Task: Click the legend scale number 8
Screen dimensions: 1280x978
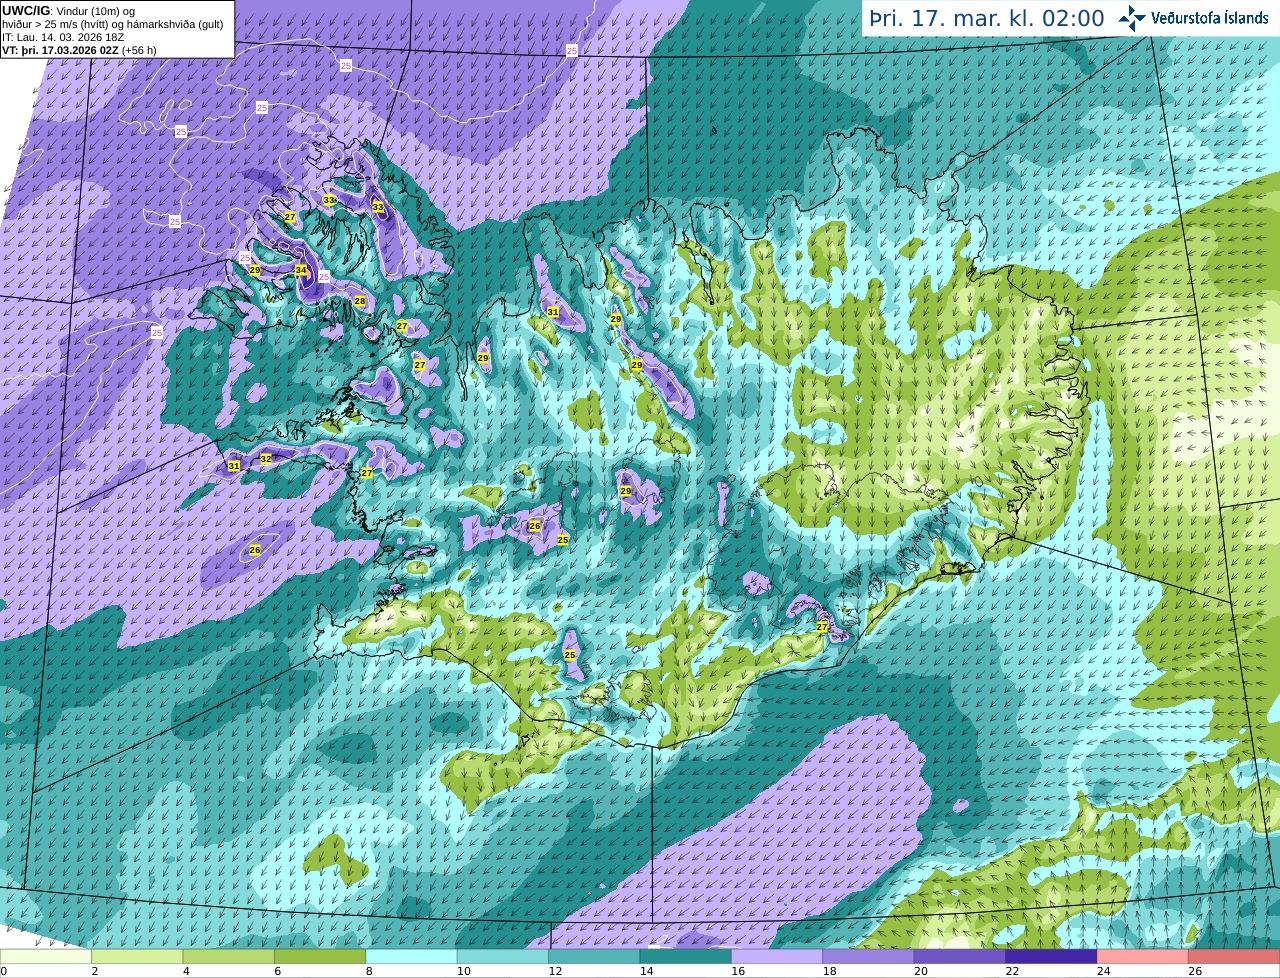Action: coord(369,971)
